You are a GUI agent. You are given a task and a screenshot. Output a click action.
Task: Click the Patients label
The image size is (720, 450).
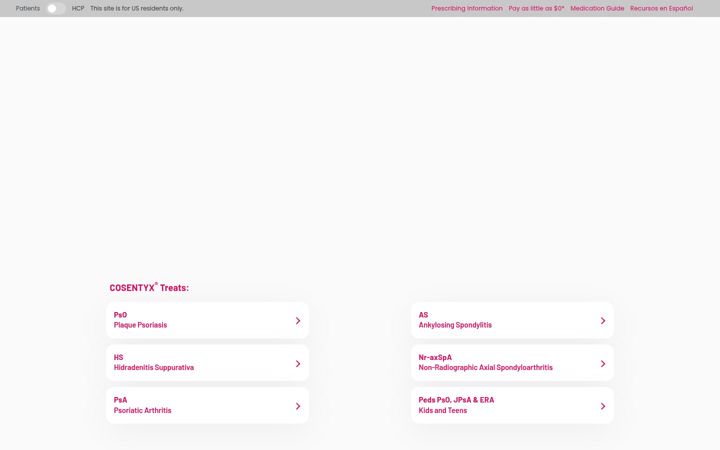pyautogui.click(x=28, y=8)
